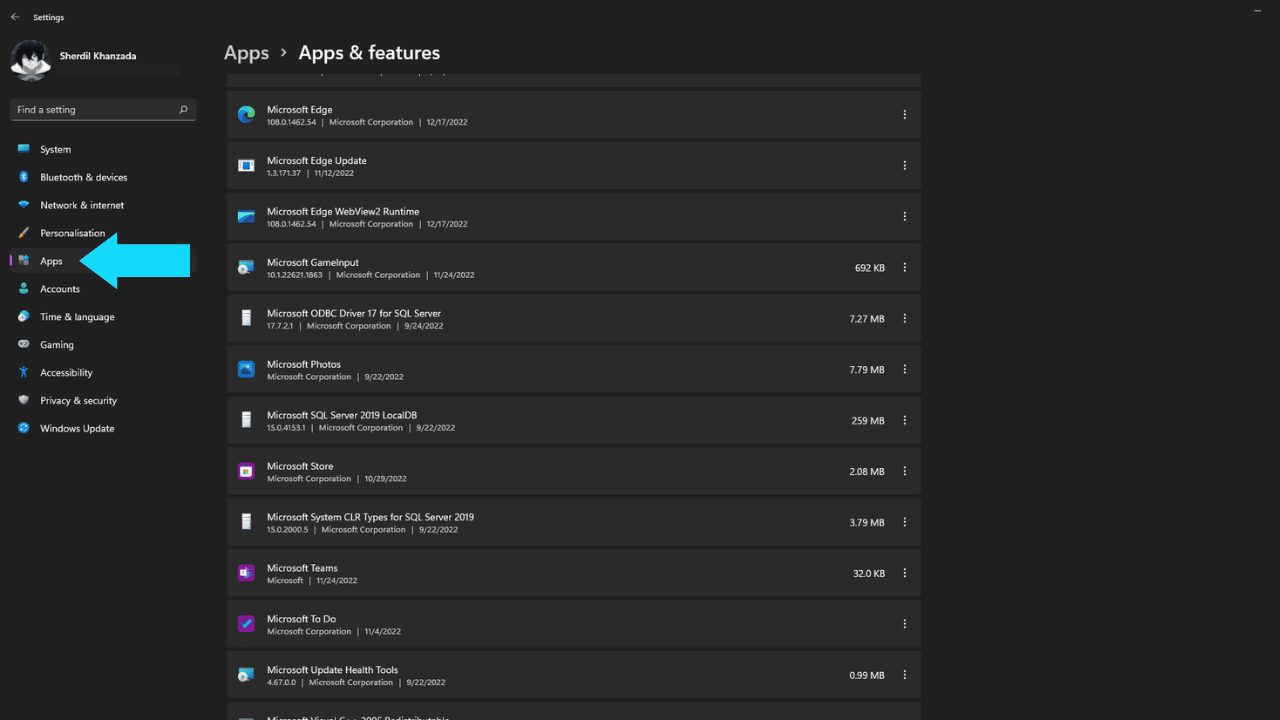Viewport: 1280px width, 720px height.
Task: Open more options for SQL Server 2019 LocalDB
Action: click(904, 421)
